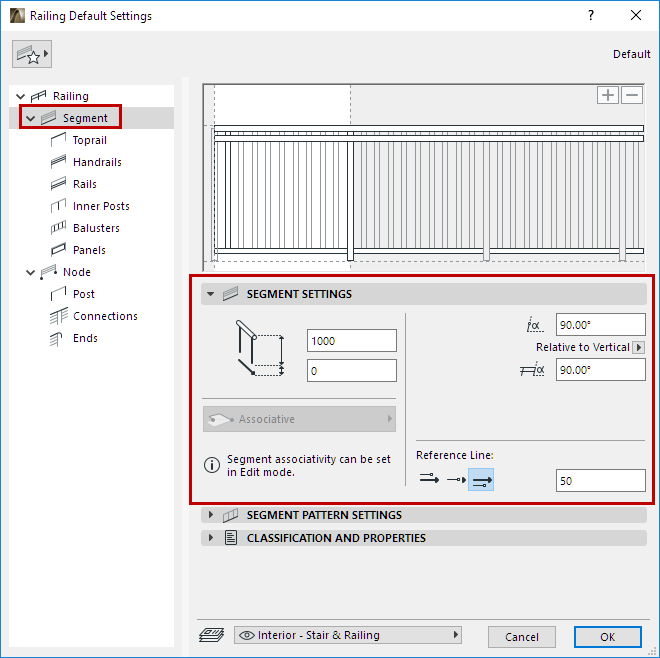Screen dimensions: 660x658
Task: Open the Relative to Vertical arrow menu
Action: [639, 347]
